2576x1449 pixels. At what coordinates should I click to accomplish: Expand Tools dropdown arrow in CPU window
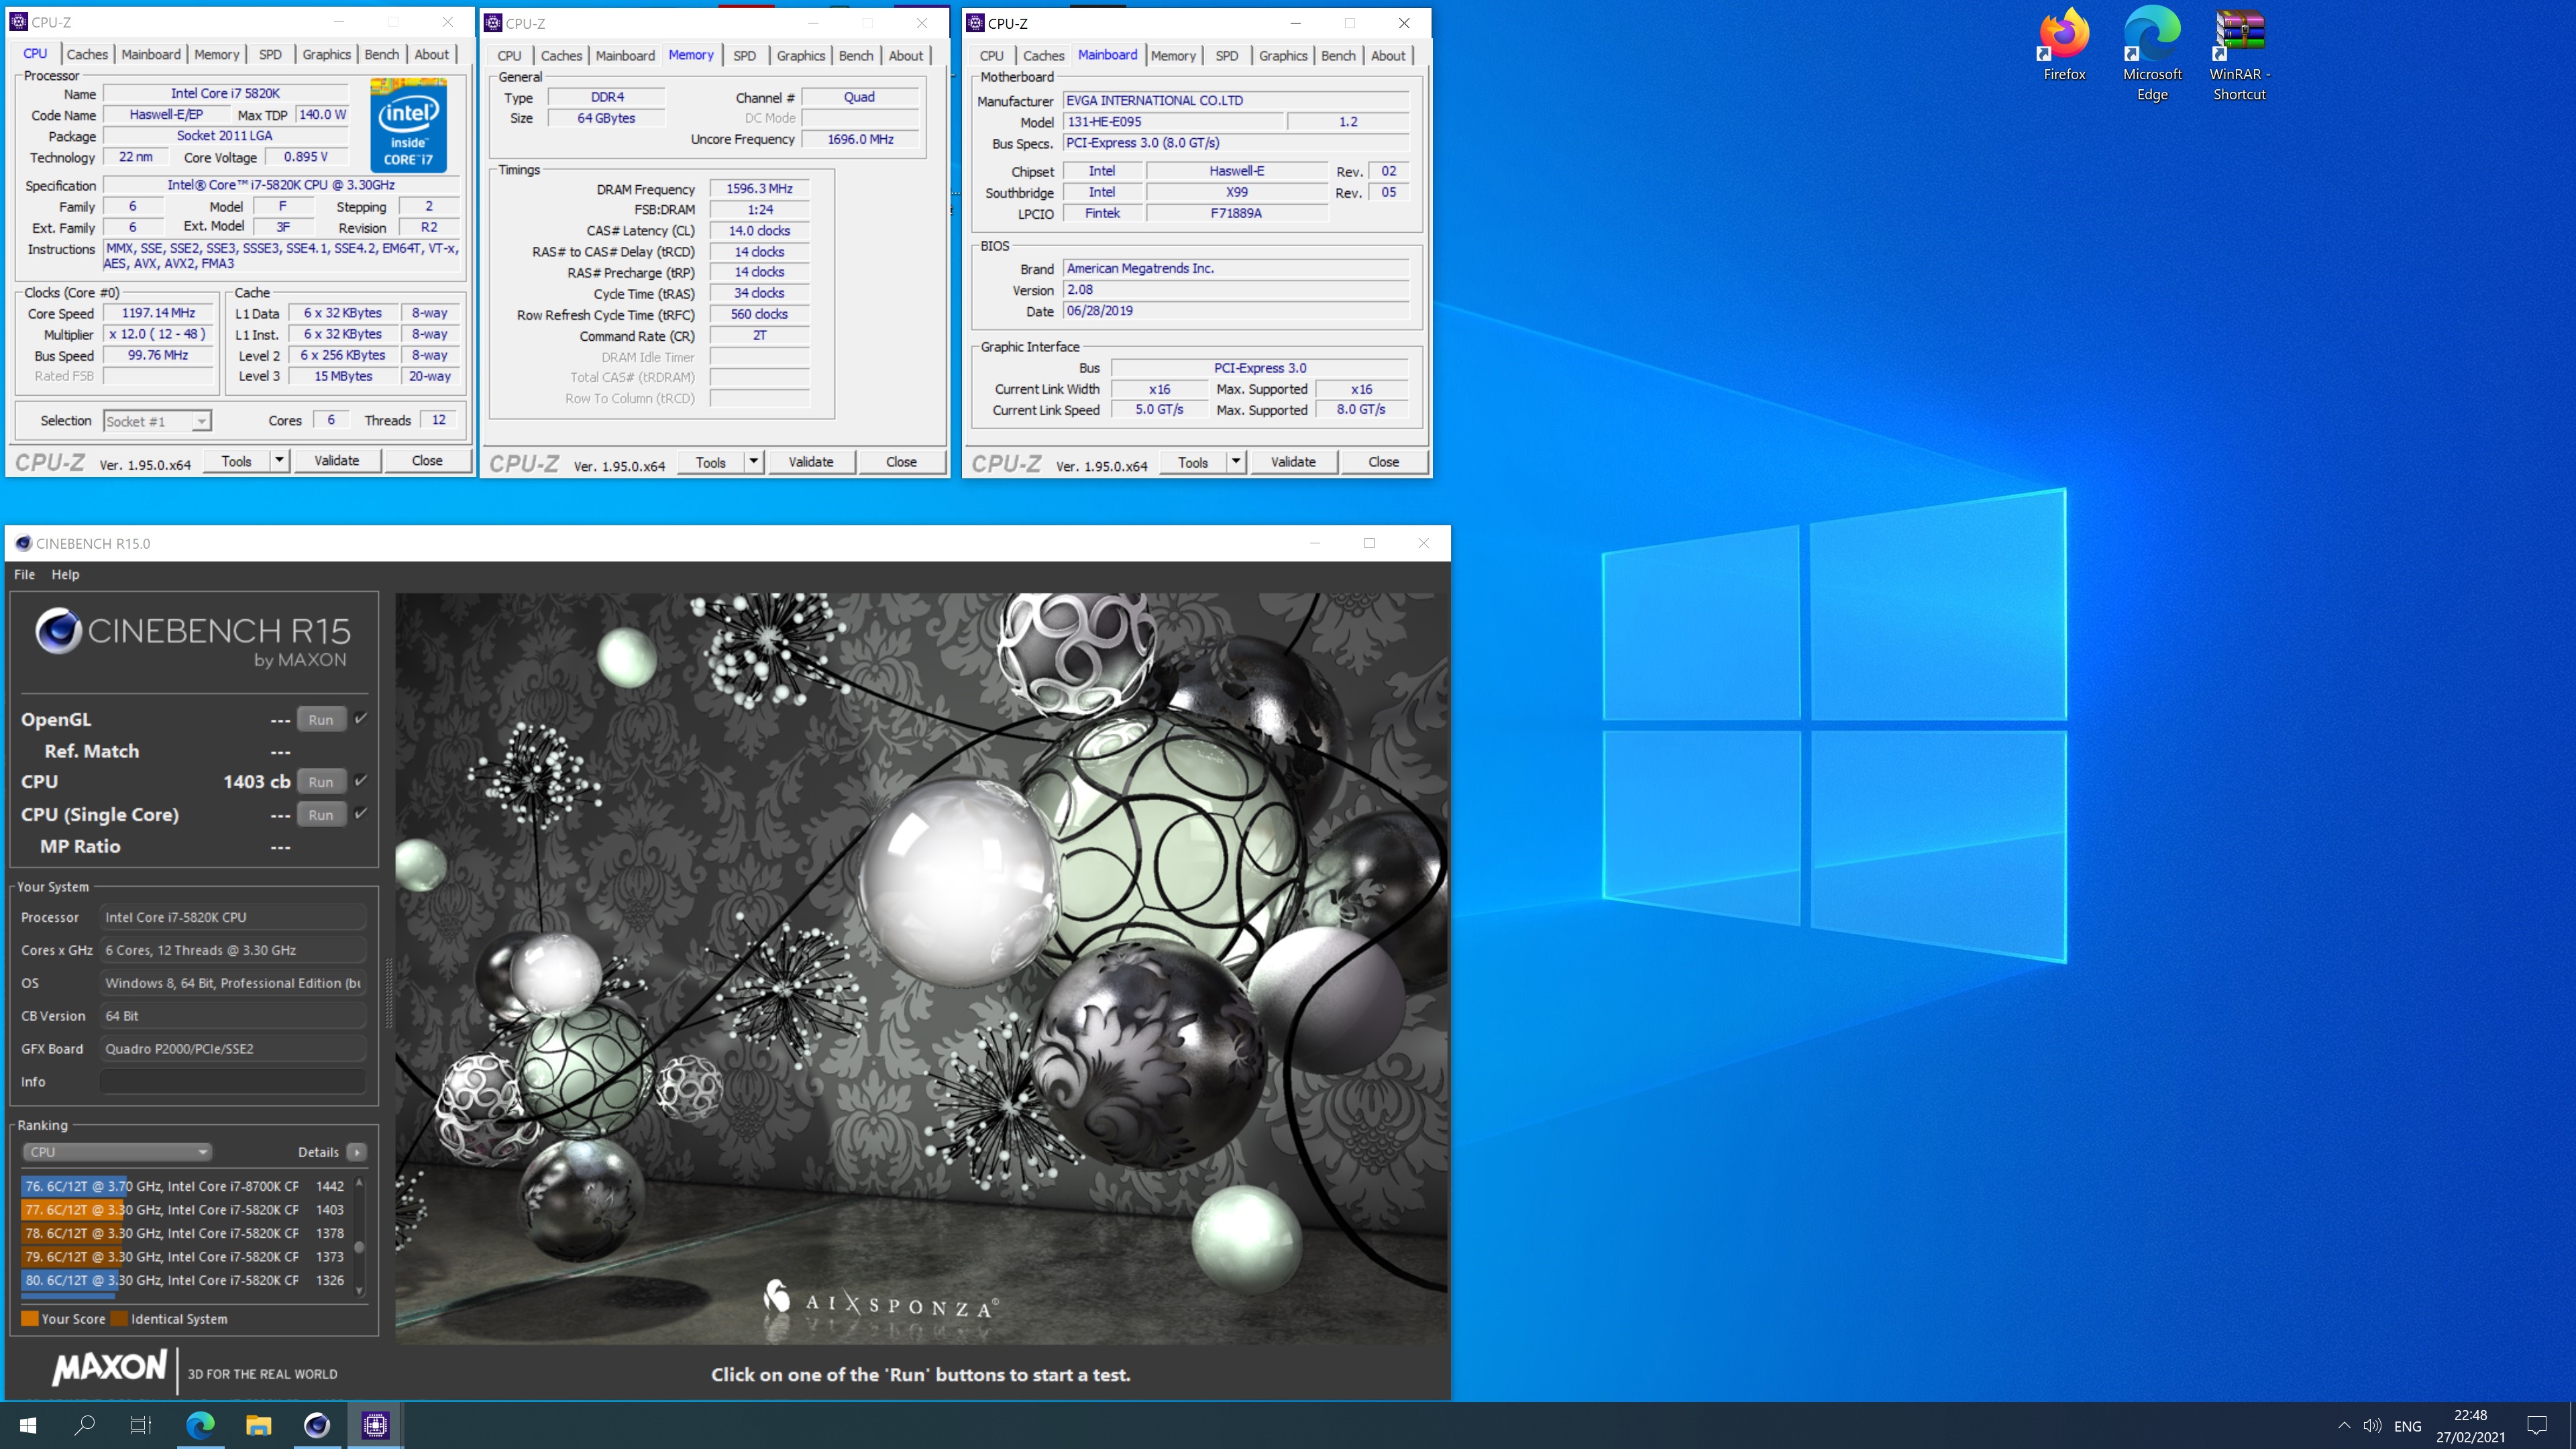tap(280, 460)
